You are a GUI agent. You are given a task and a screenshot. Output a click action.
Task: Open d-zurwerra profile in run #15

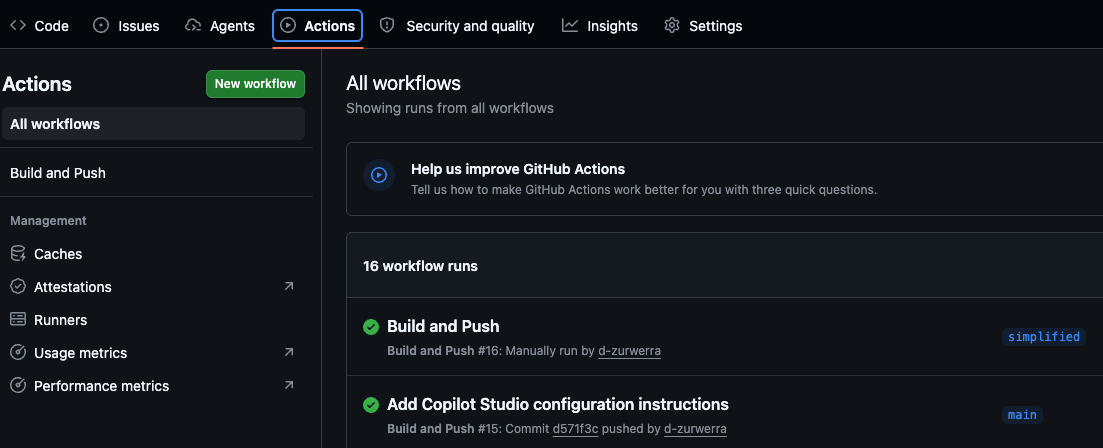695,428
